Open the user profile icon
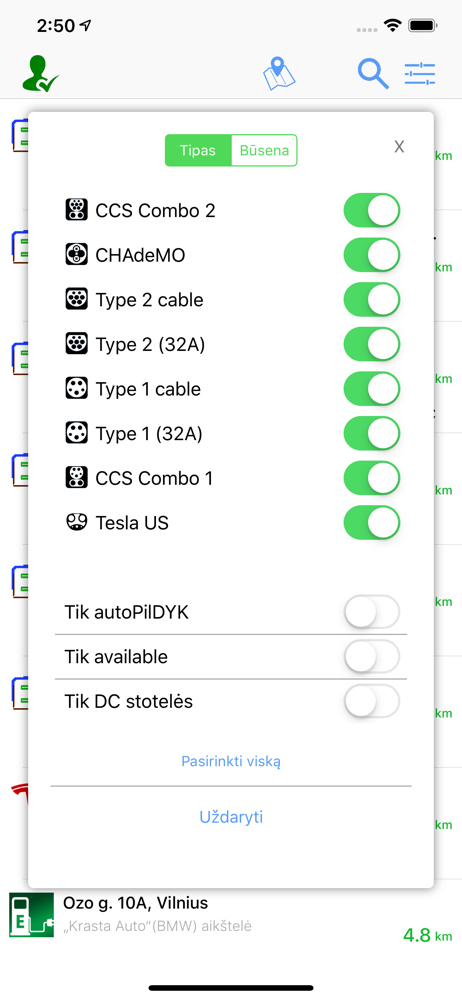The height and width of the screenshot is (1000, 462). [x=40, y=74]
